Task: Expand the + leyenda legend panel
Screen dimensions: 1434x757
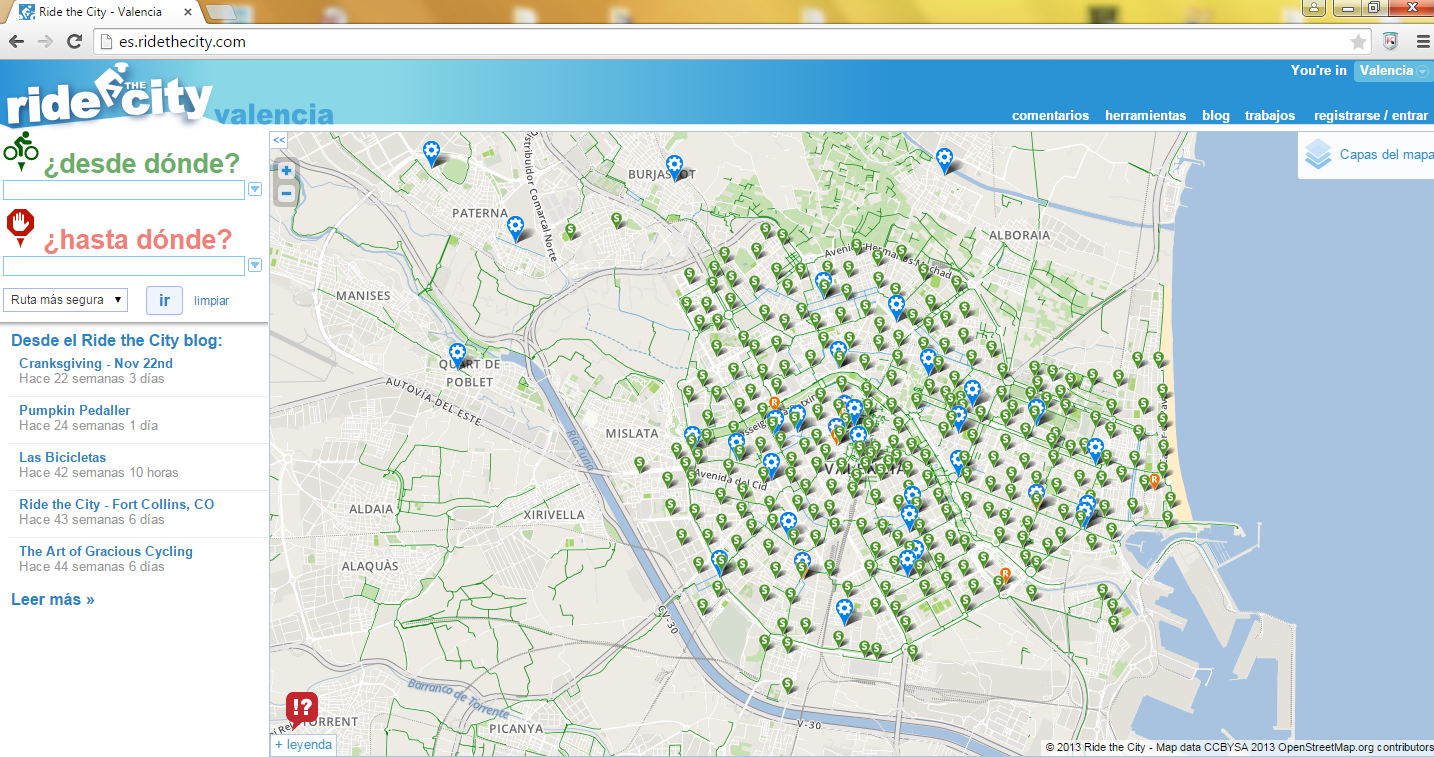Action: click(x=304, y=745)
